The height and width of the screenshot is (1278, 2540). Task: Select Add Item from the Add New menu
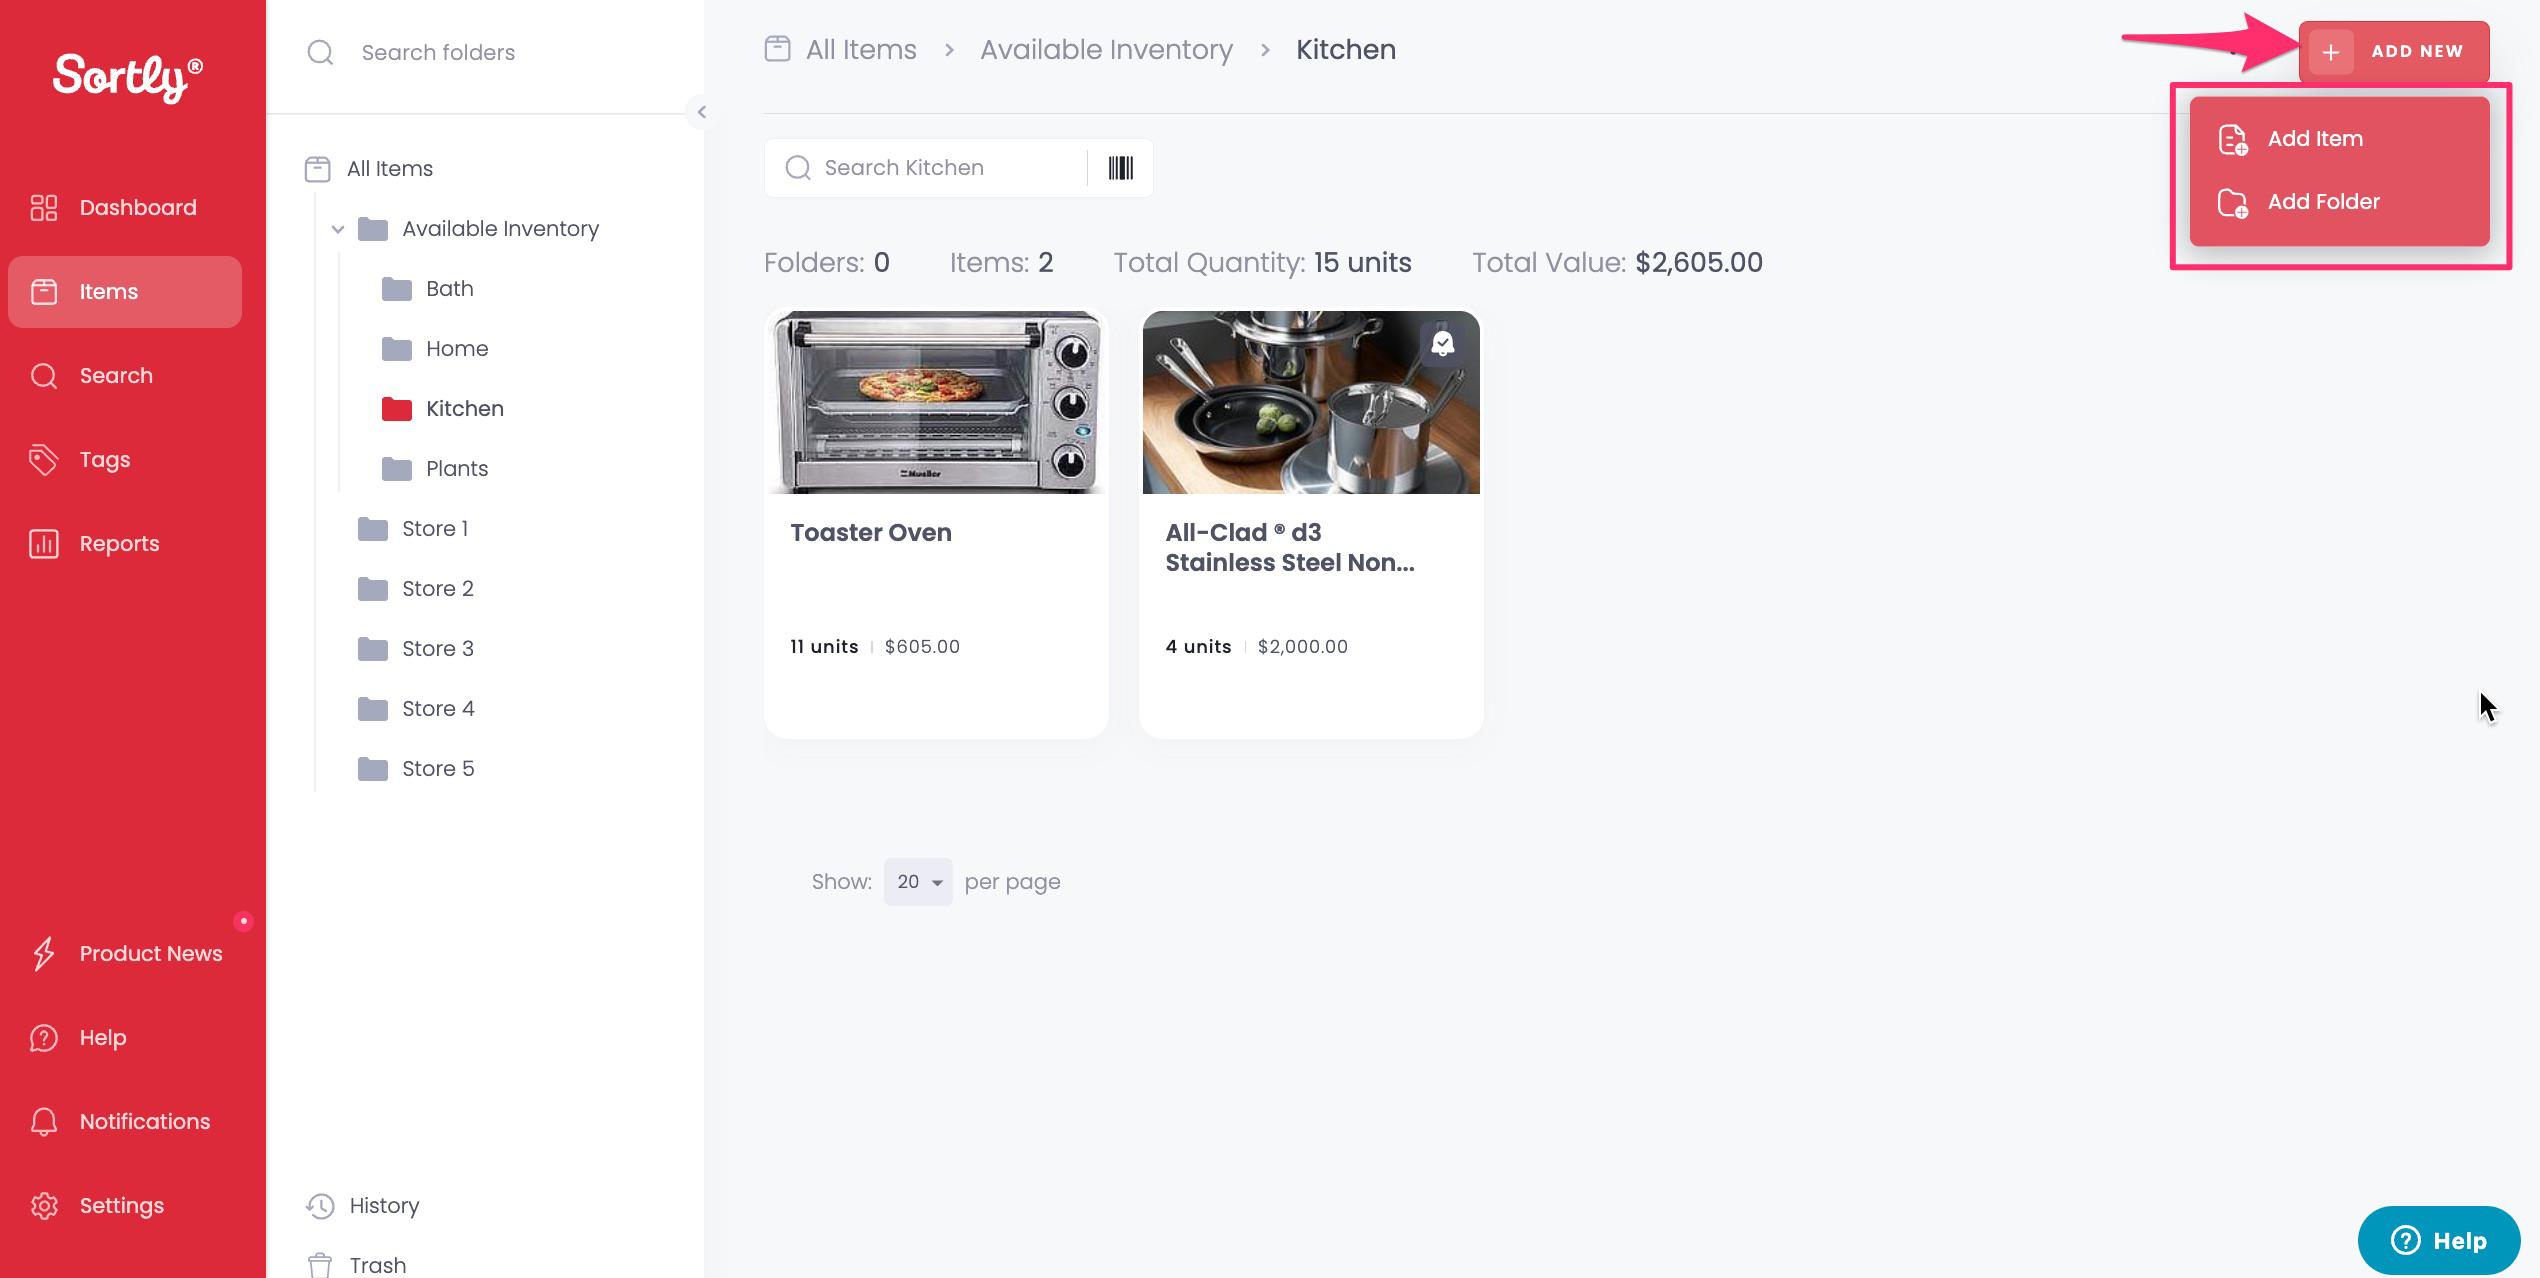coord(2314,139)
